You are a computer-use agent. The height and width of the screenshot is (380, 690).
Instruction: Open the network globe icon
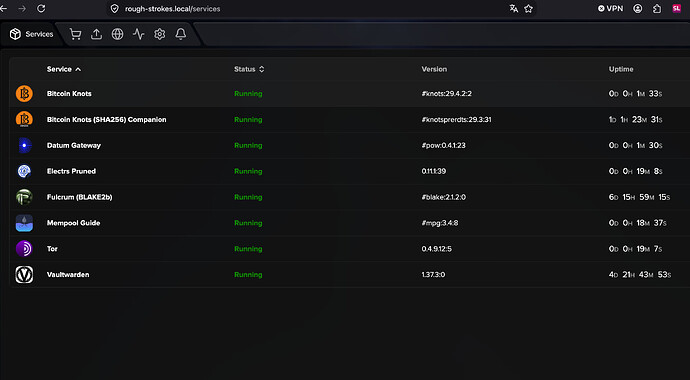click(117, 34)
